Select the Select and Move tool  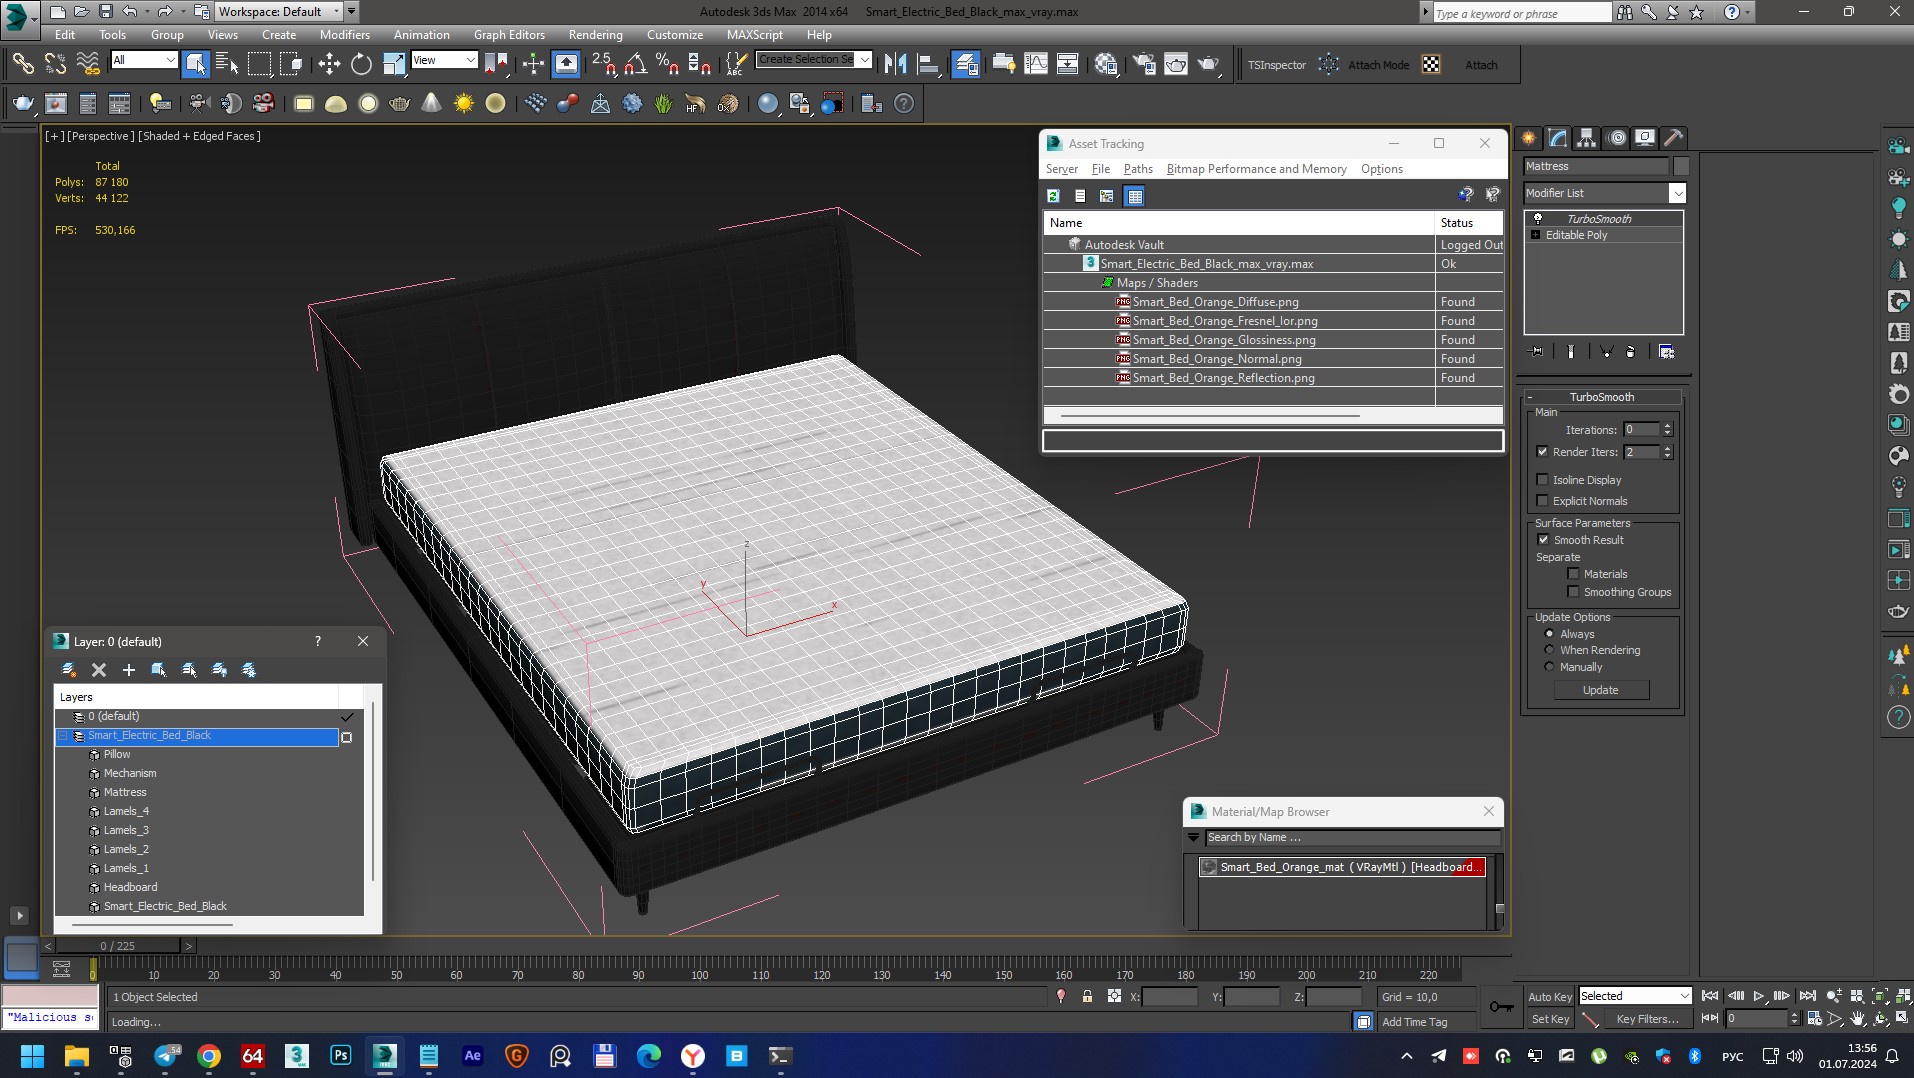pyautogui.click(x=329, y=65)
